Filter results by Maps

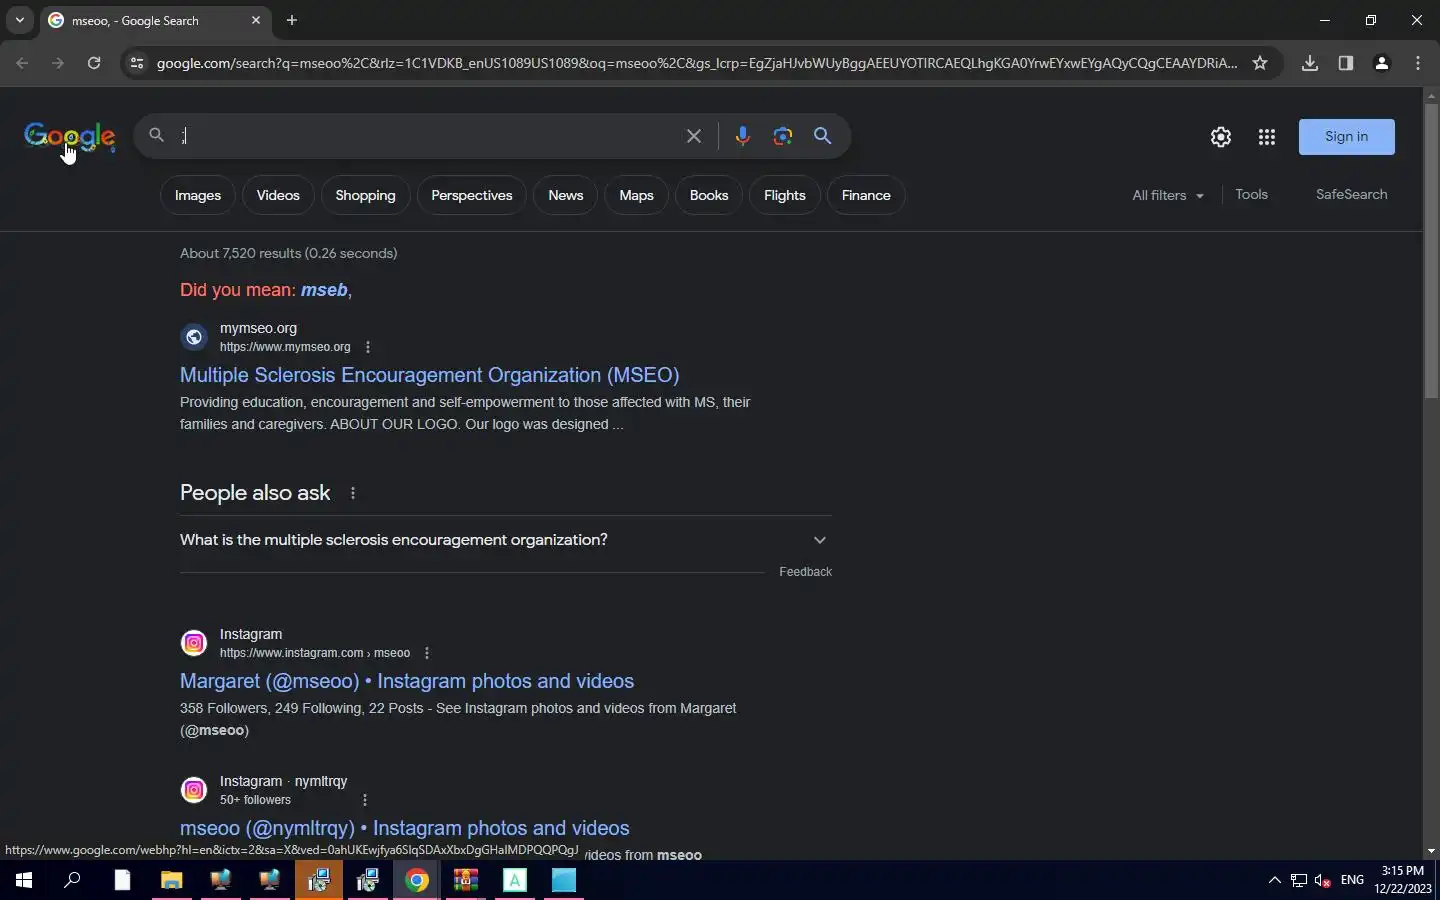(636, 195)
